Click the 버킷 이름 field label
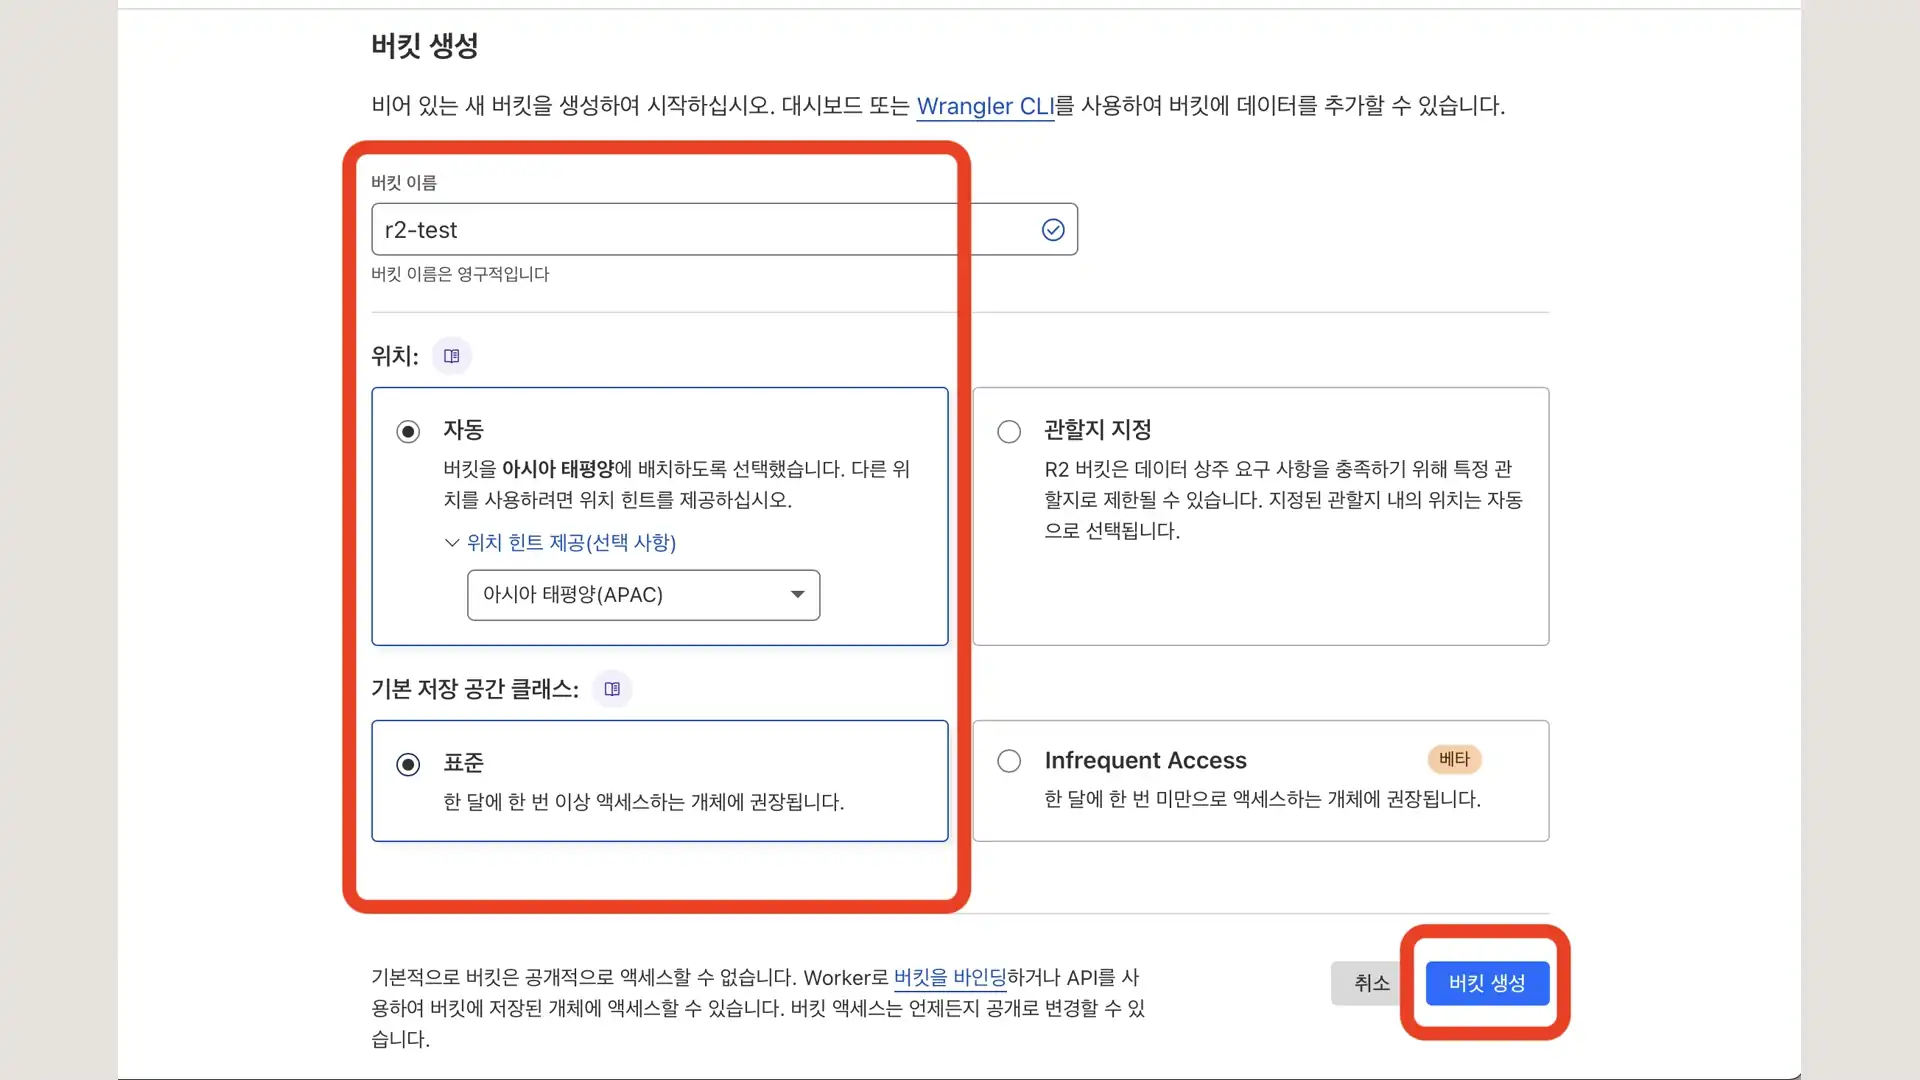The width and height of the screenshot is (1920, 1080). point(404,183)
